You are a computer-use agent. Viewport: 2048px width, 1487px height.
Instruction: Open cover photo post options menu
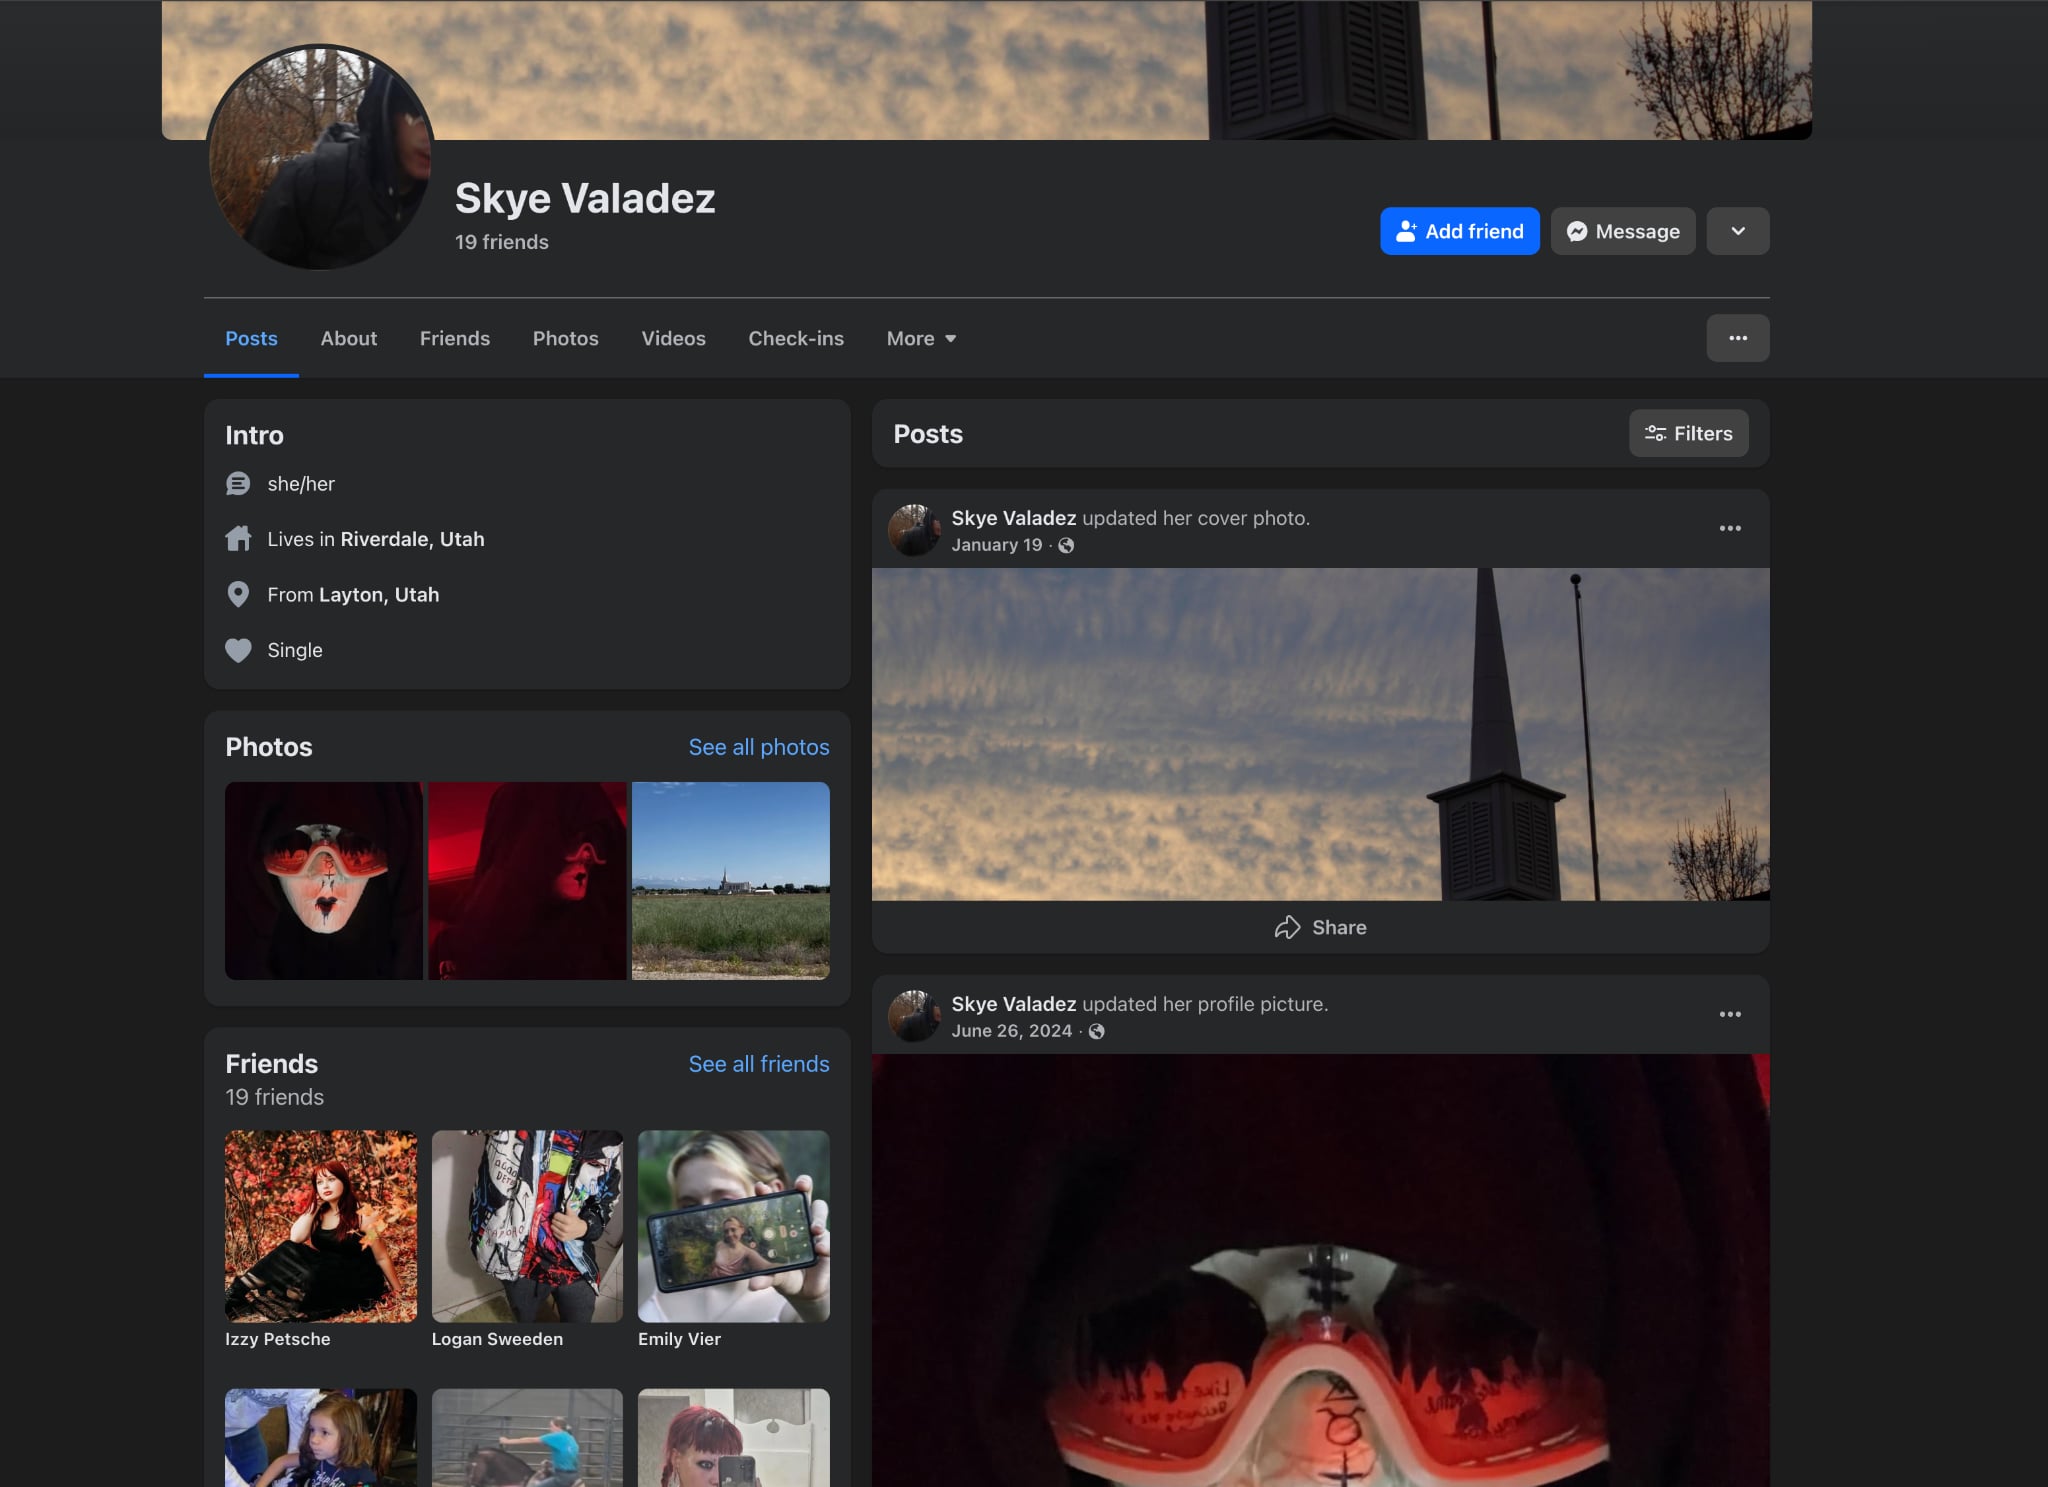click(1730, 528)
